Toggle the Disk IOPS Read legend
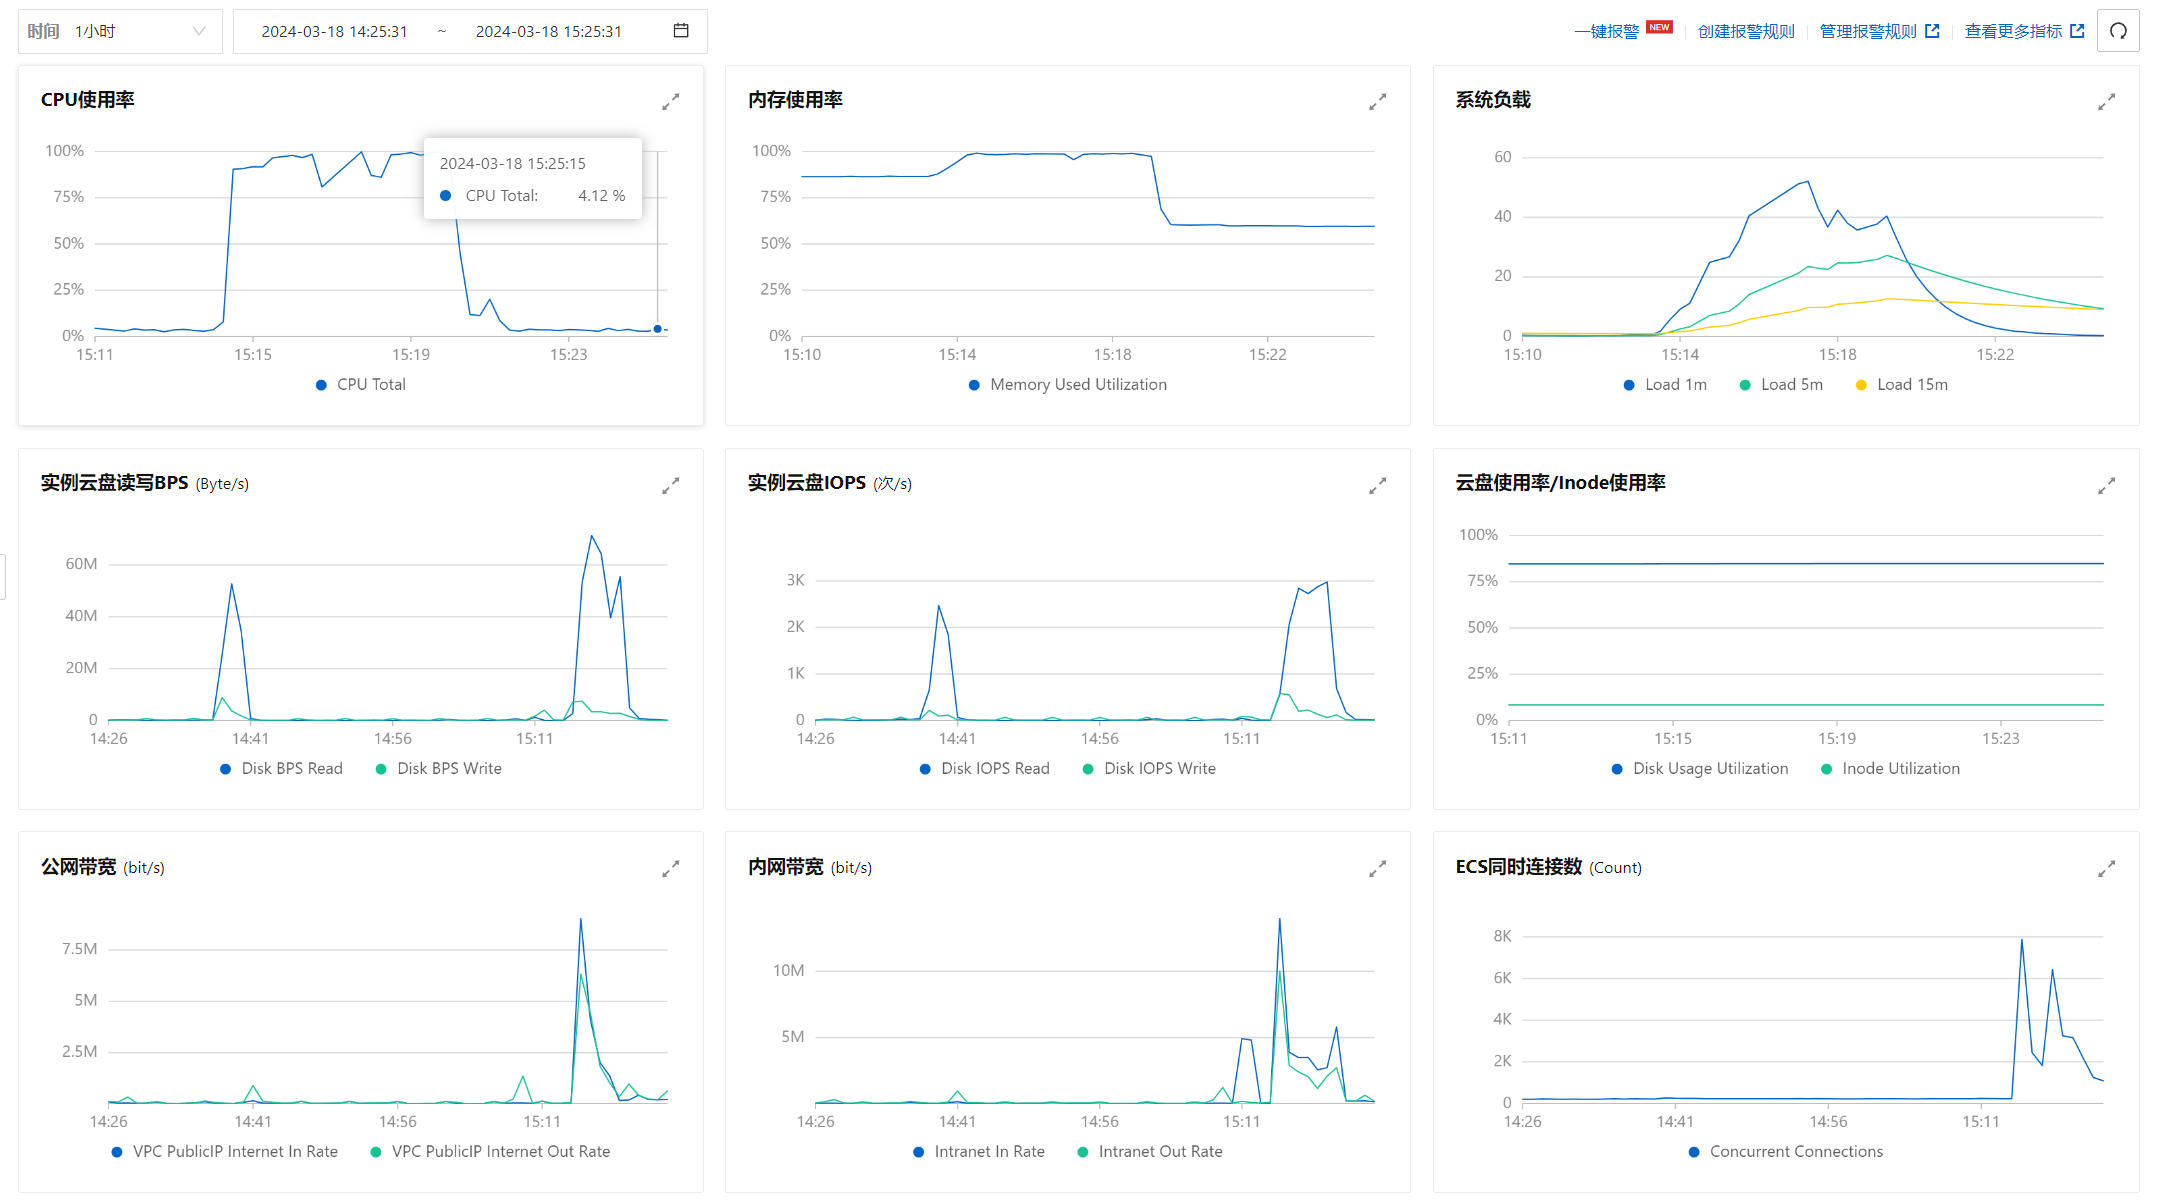Image resolution: width=2164 pixels, height=1202 pixels. pyautogui.click(x=984, y=768)
